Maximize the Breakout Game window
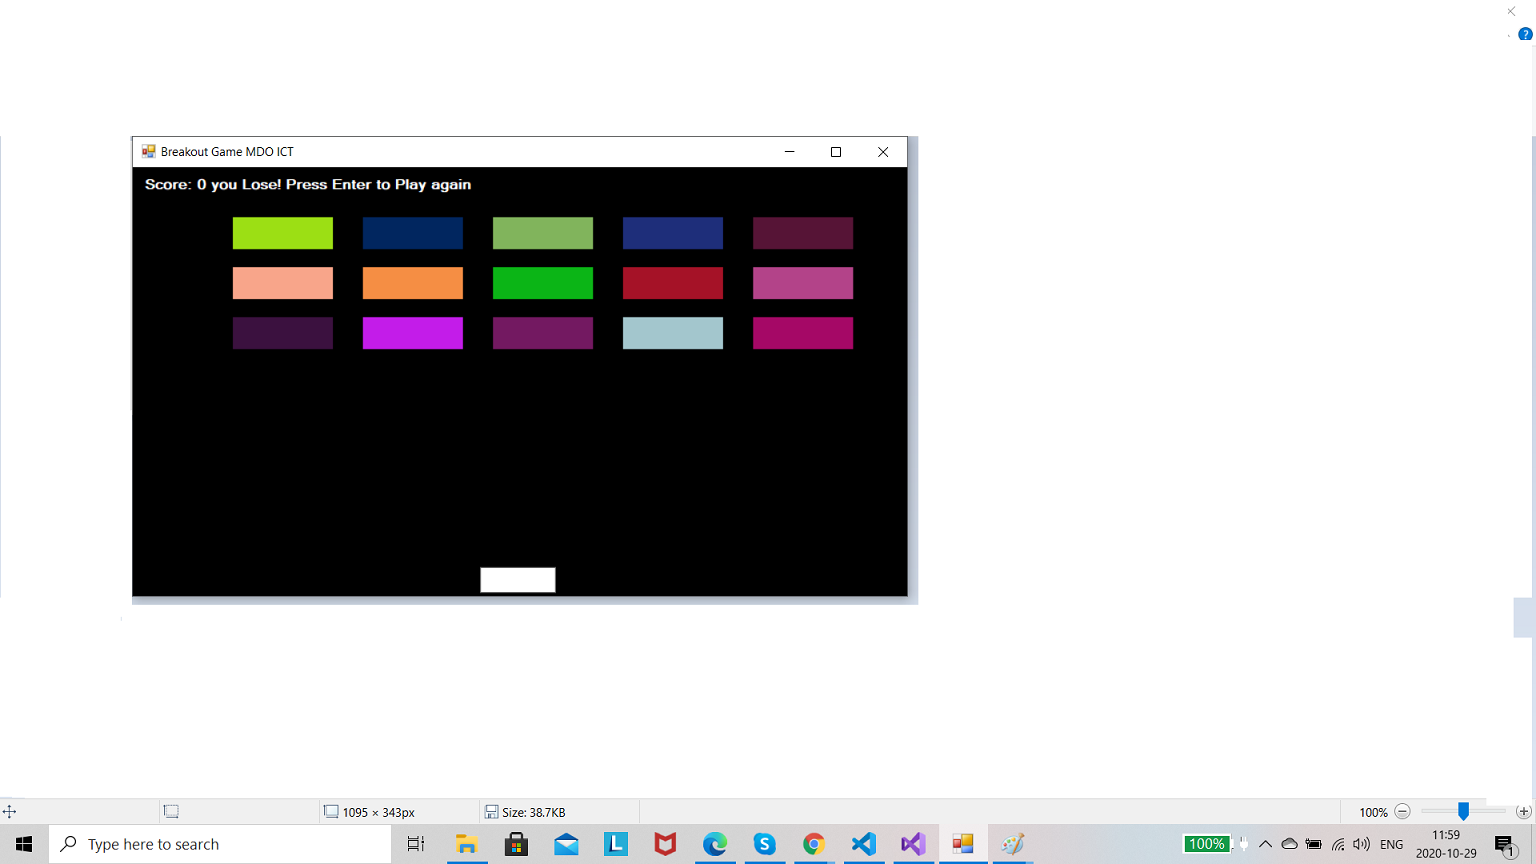Screen dimensions: 1536x864 coord(836,152)
